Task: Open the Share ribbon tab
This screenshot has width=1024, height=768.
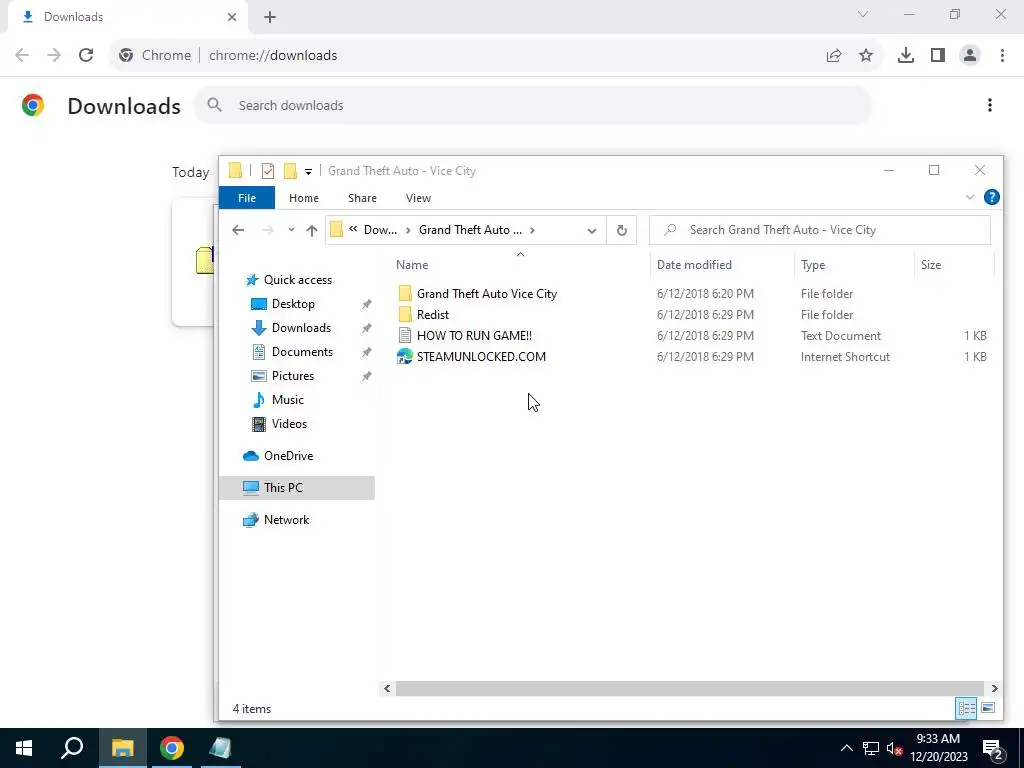Action: click(362, 198)
